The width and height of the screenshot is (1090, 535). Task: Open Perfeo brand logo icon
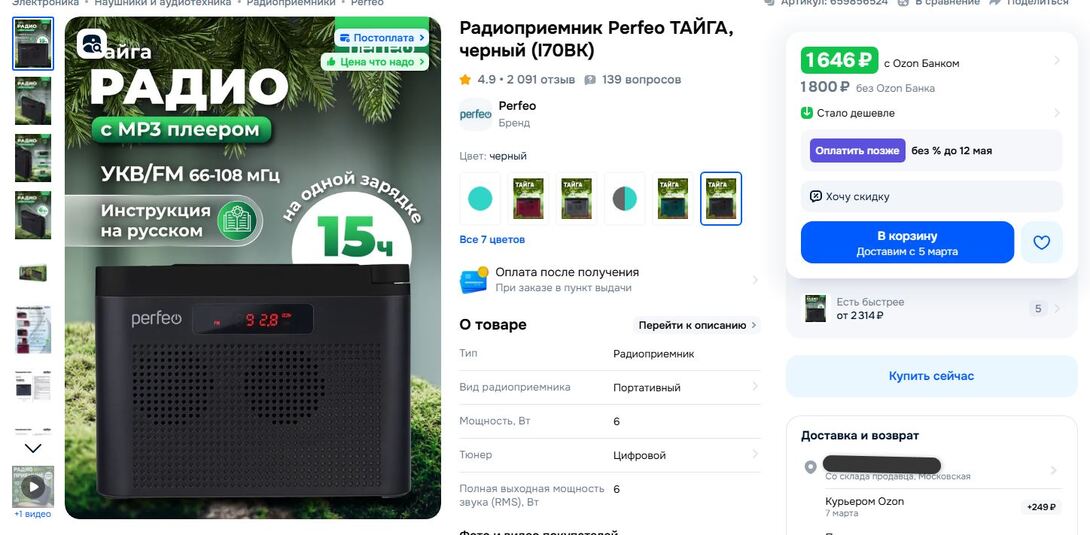(x=475, y=115)
